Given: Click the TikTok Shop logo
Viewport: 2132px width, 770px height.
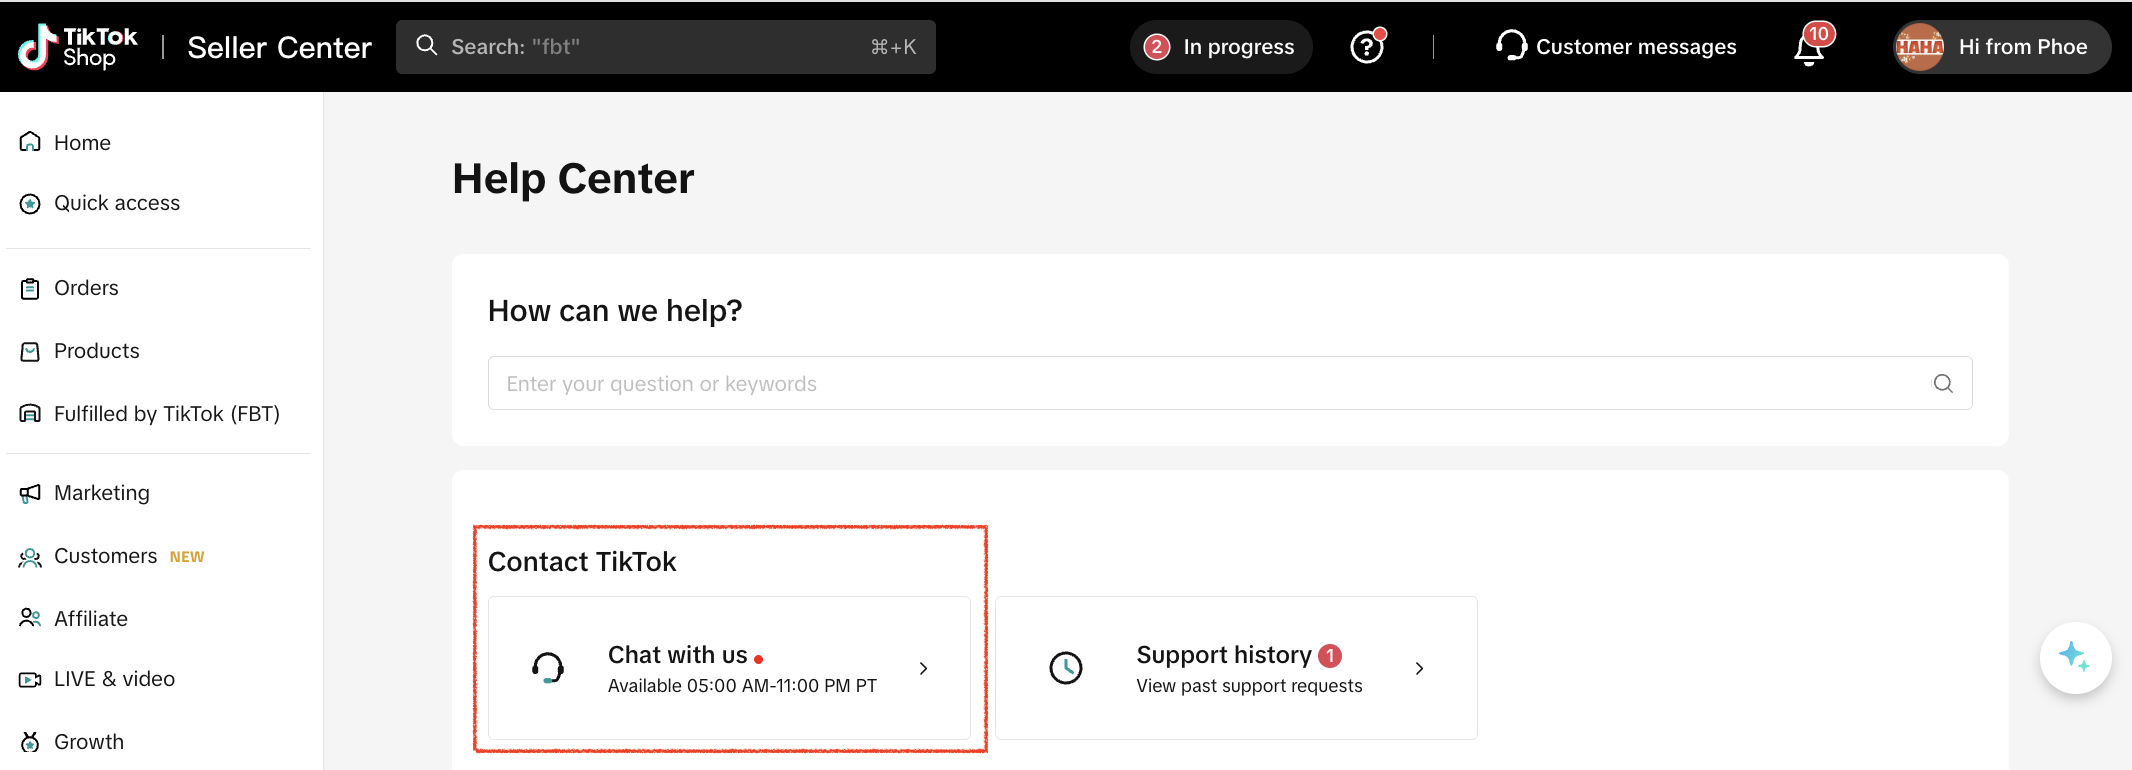Looking at the screenshot, I should 77,47.
